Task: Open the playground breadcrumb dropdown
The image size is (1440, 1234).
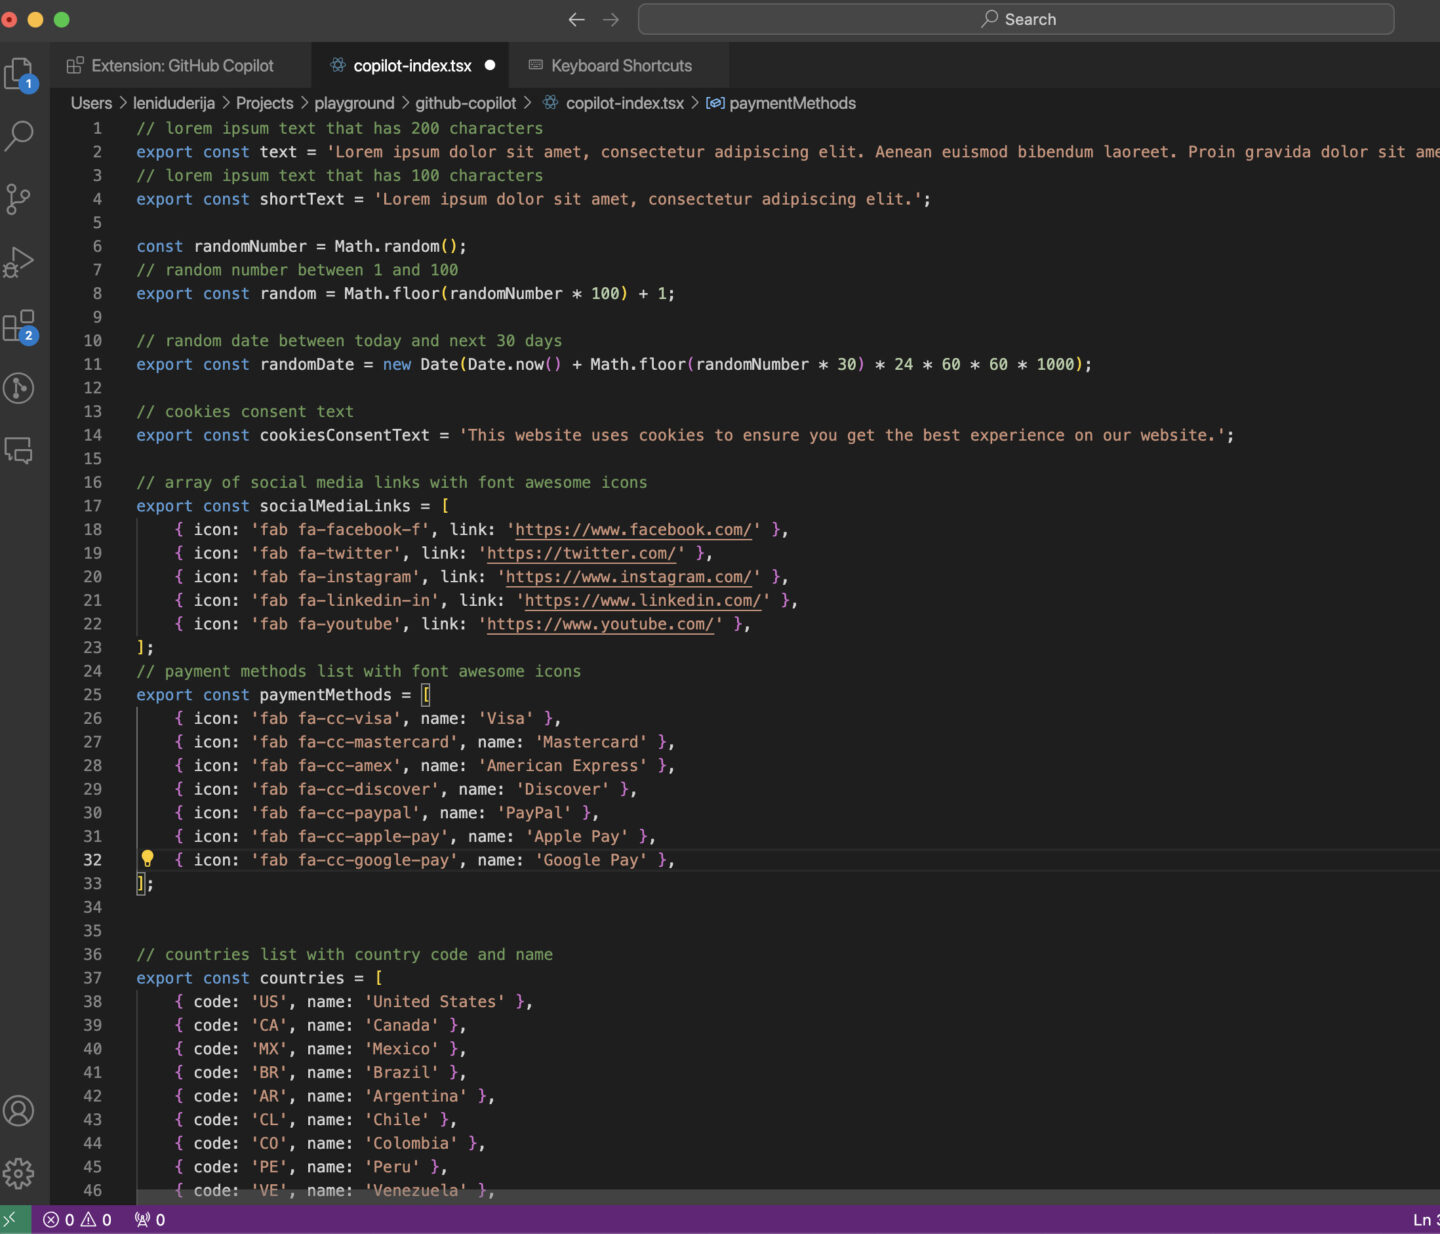Action: (355, 103)
